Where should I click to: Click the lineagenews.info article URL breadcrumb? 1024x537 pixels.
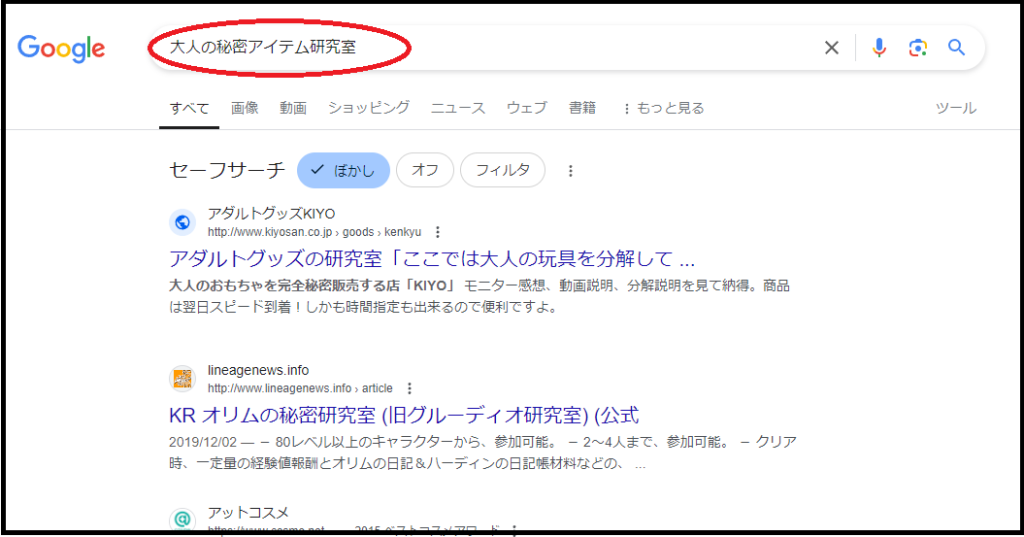pyautogui.click(x=300, y=388)
